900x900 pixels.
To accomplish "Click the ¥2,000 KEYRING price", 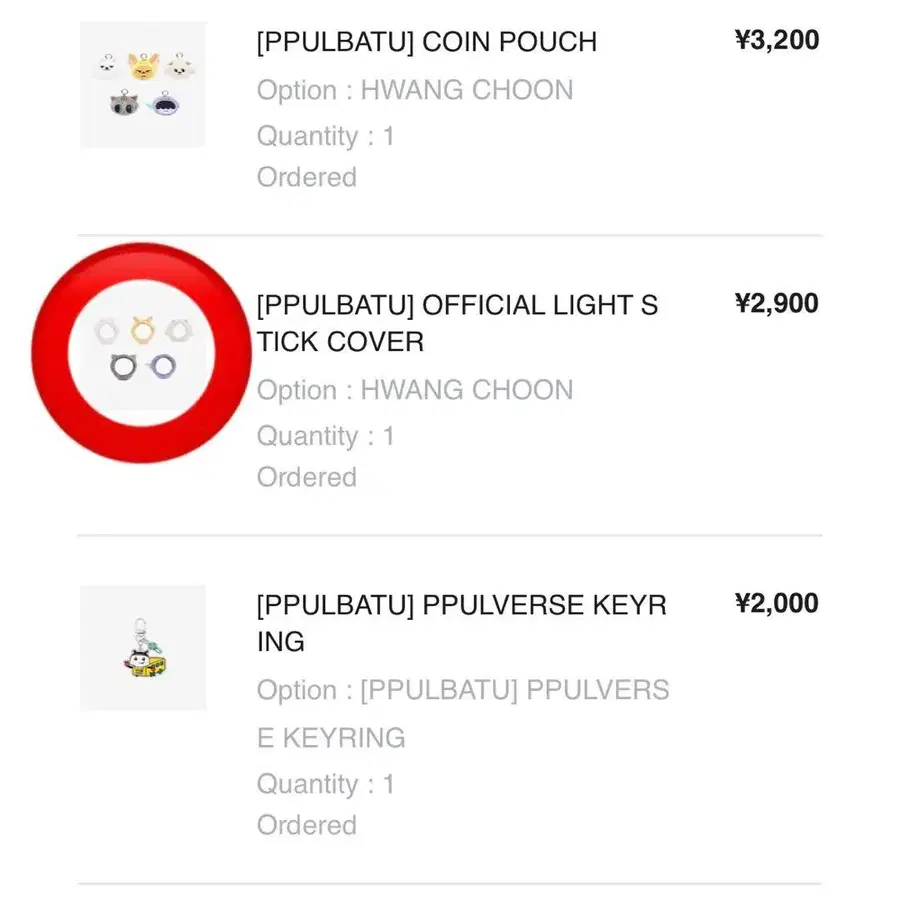I will 779,603.
